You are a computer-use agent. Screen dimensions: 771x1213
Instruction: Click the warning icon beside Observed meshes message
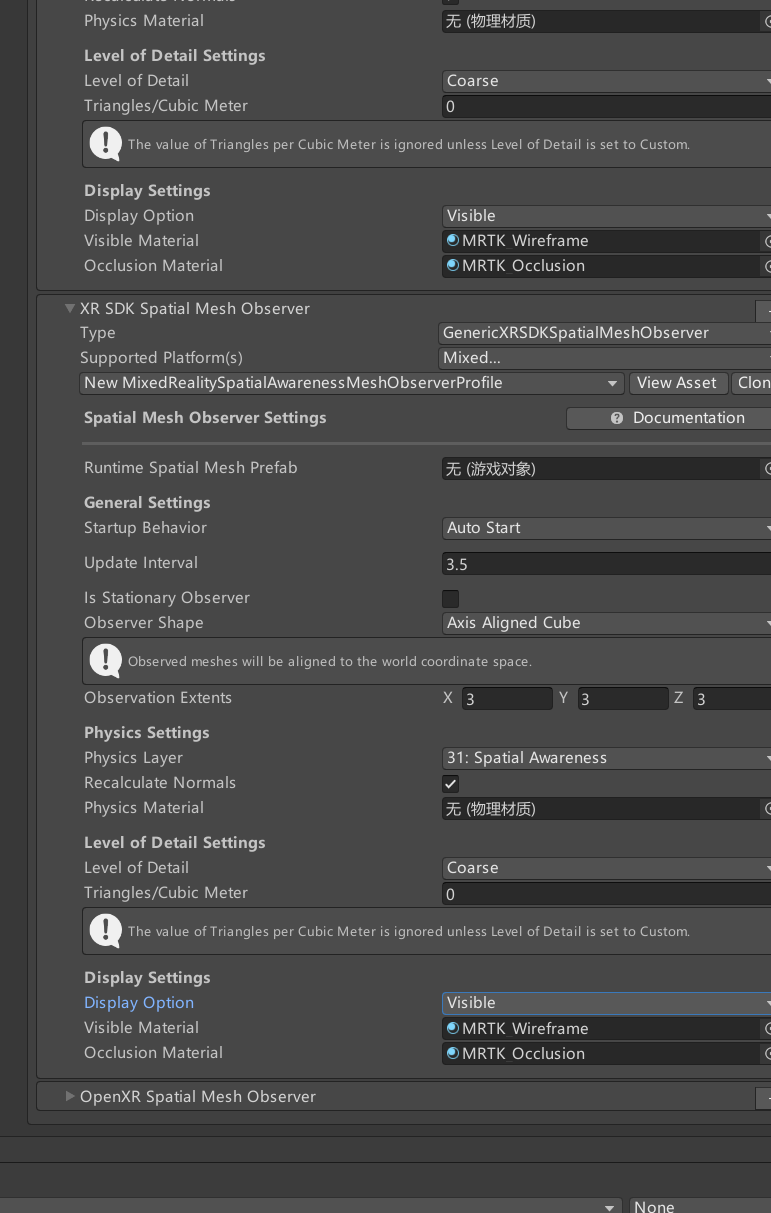[x=105, y=660]
